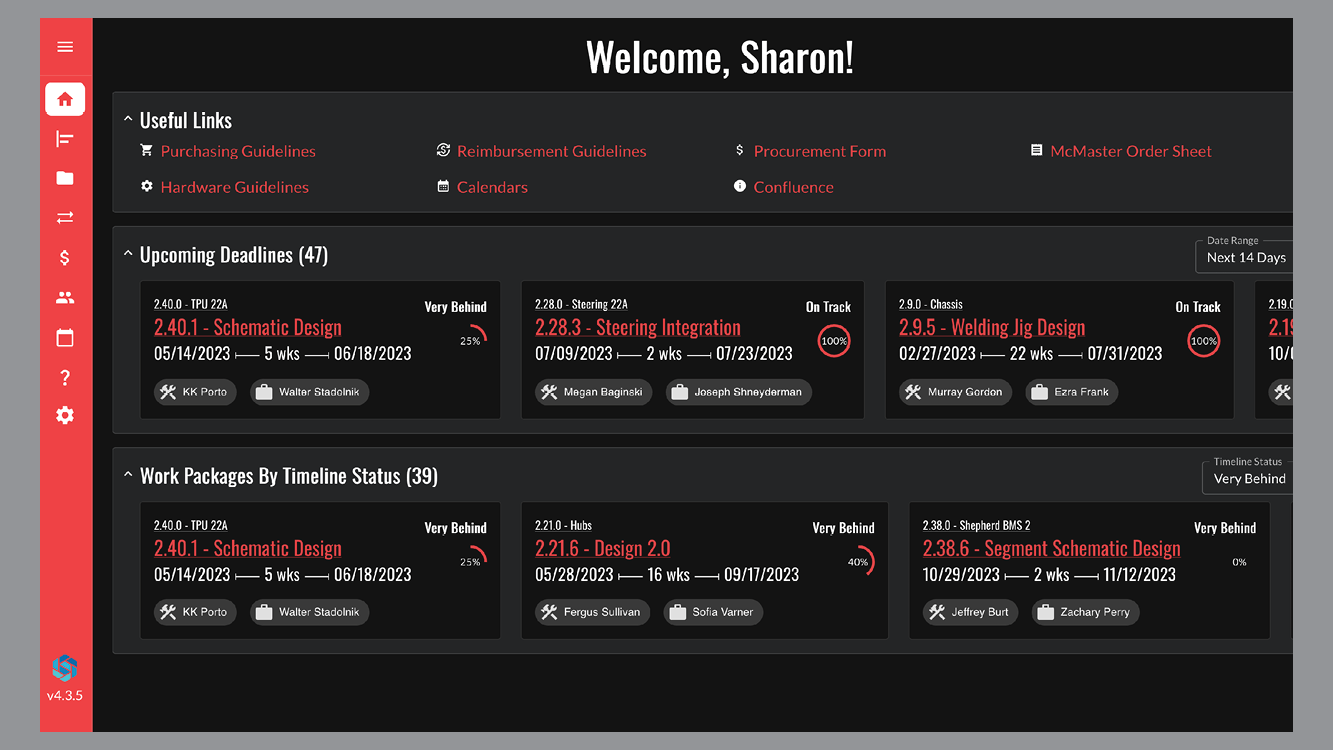Open the Timeline Status dropdown
The width and height of the screenshot is (1333, 750).
point(1248,478)
